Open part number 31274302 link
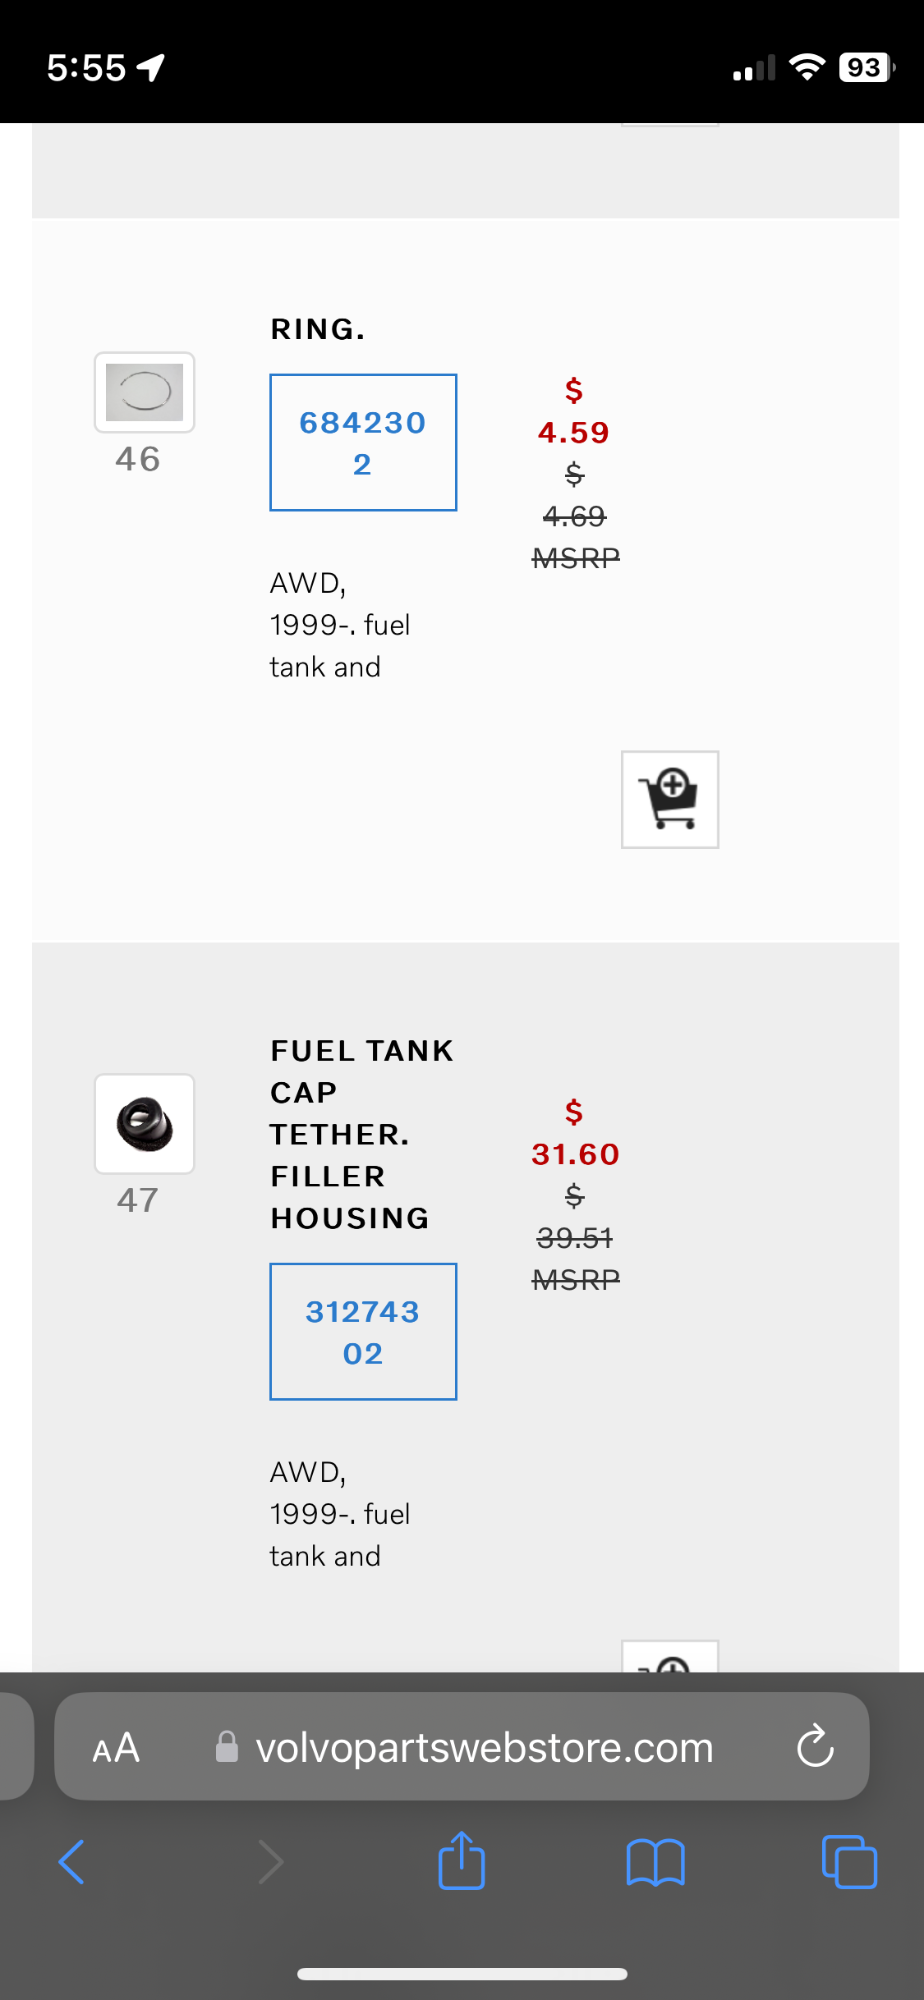The height and width of the screenshot is (2000, 924). [363, 1332]
